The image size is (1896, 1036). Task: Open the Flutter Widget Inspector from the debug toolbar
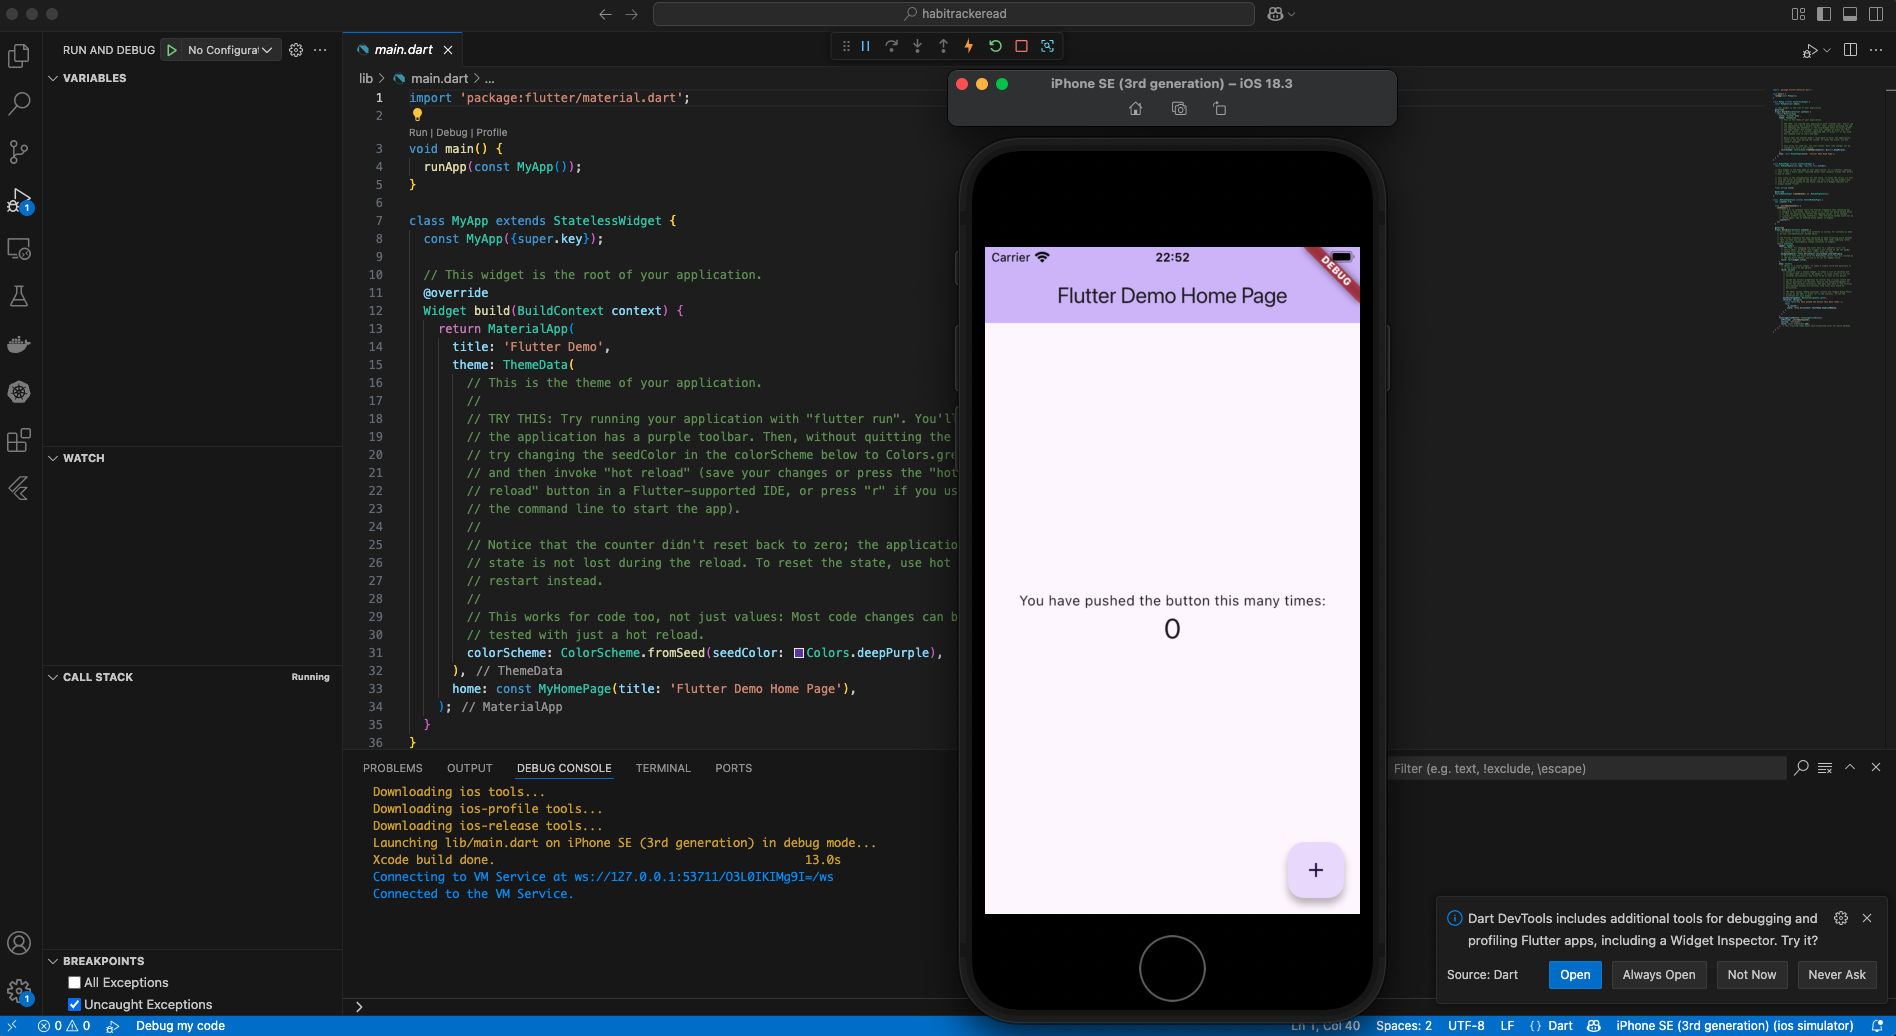tap(1047, 46)
